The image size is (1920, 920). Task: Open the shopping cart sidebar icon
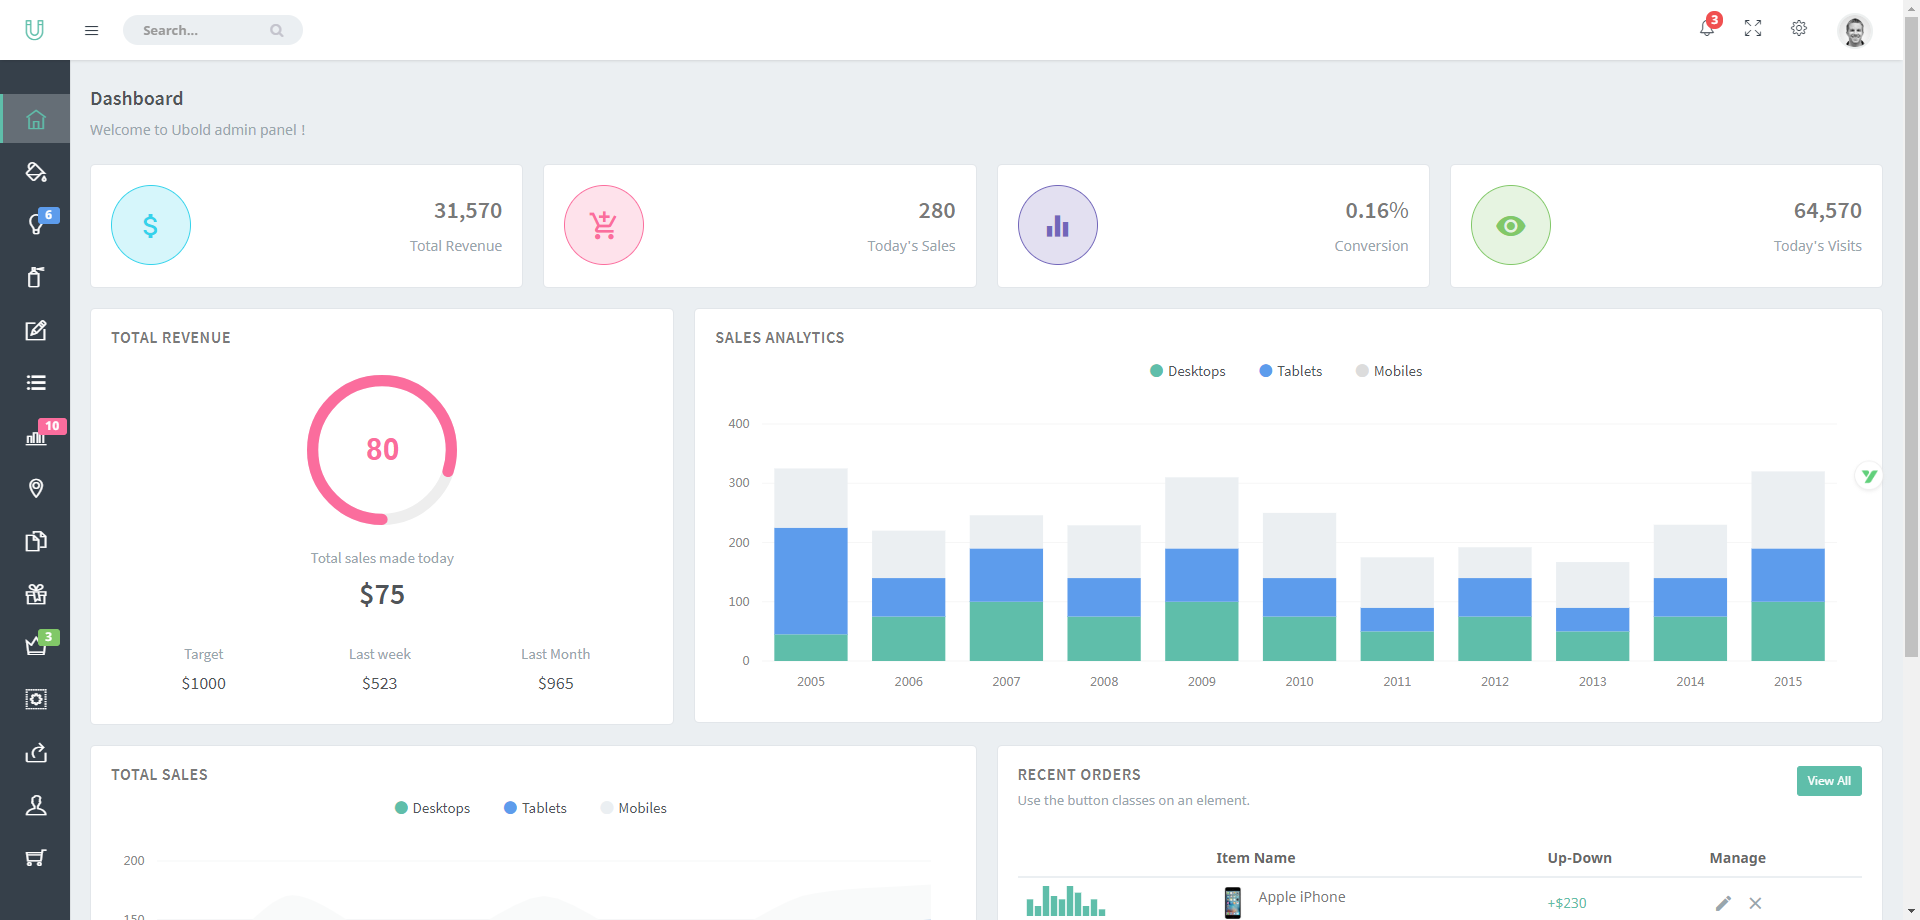(x=36, y=858)
